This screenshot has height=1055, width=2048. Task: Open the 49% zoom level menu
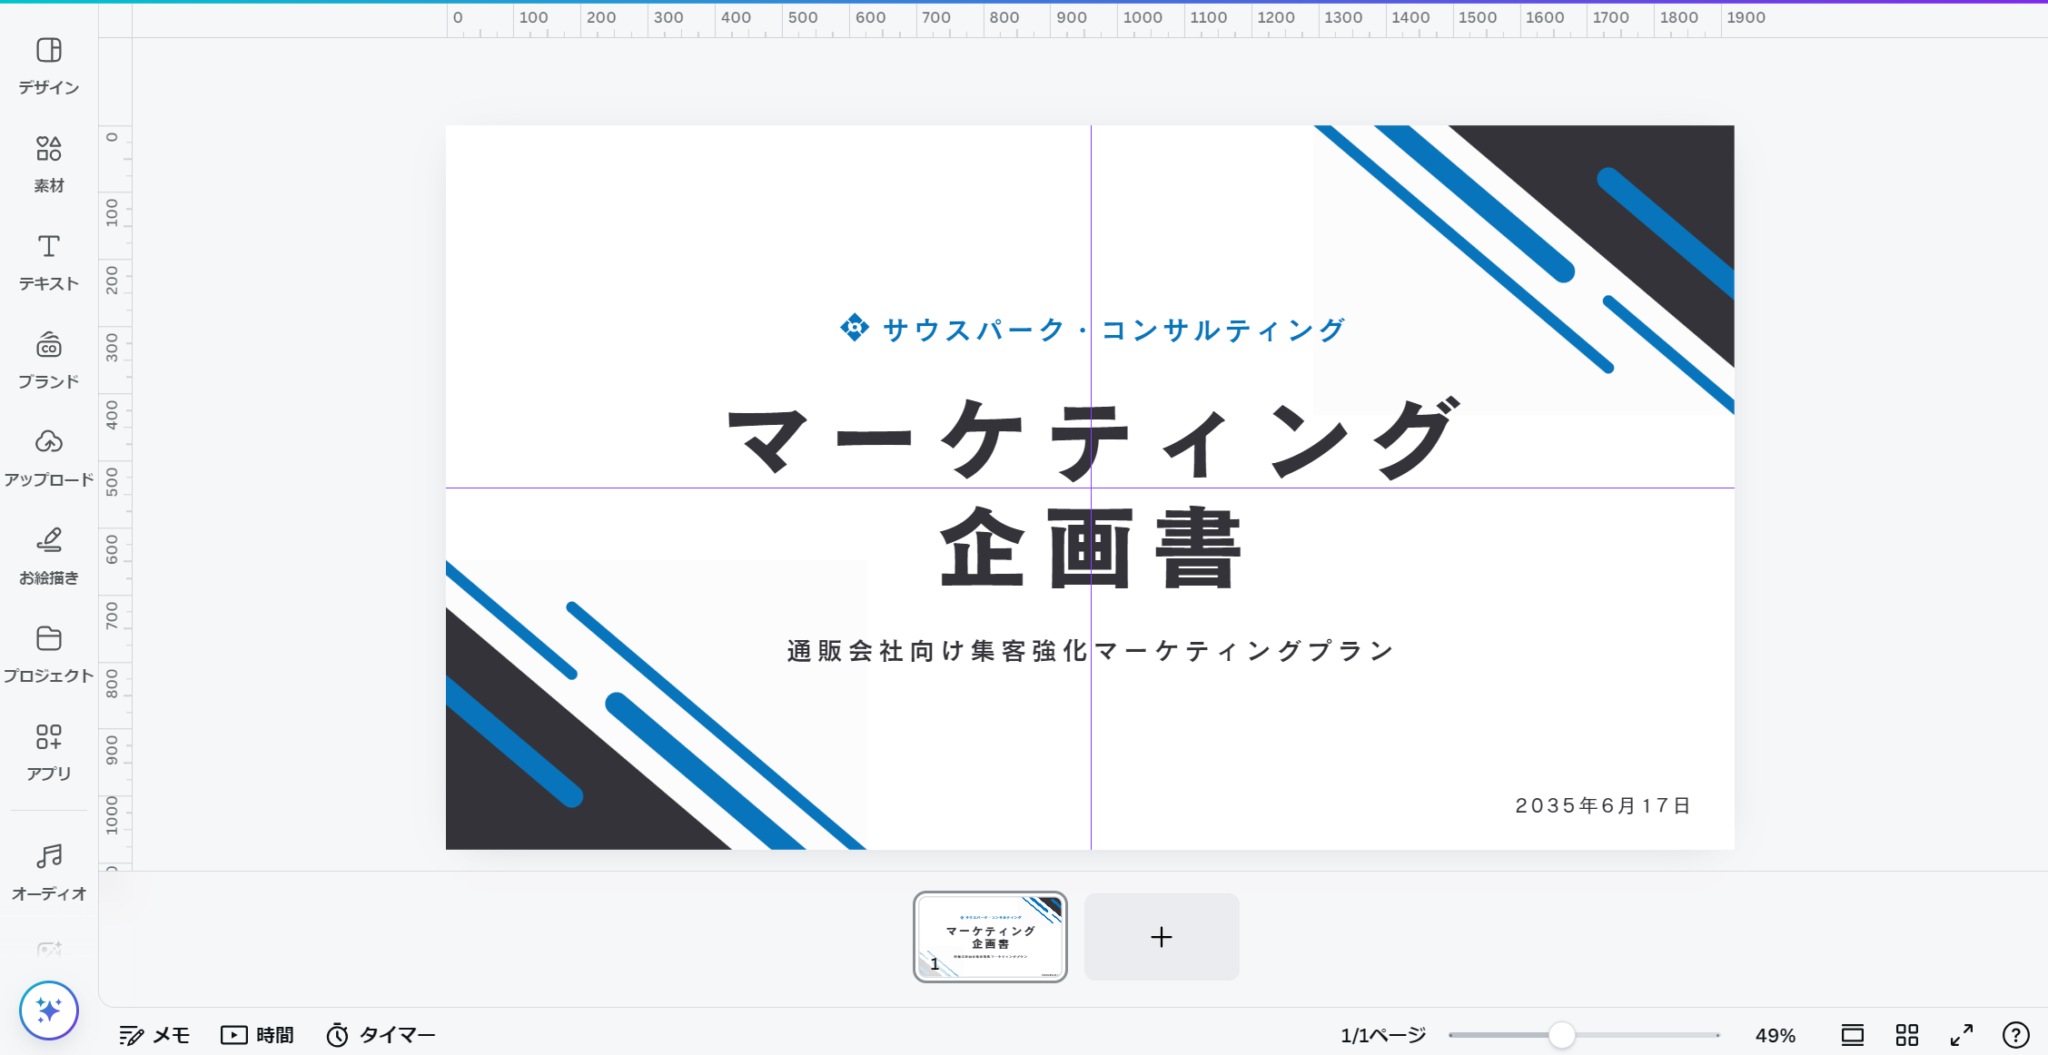1775,1035
